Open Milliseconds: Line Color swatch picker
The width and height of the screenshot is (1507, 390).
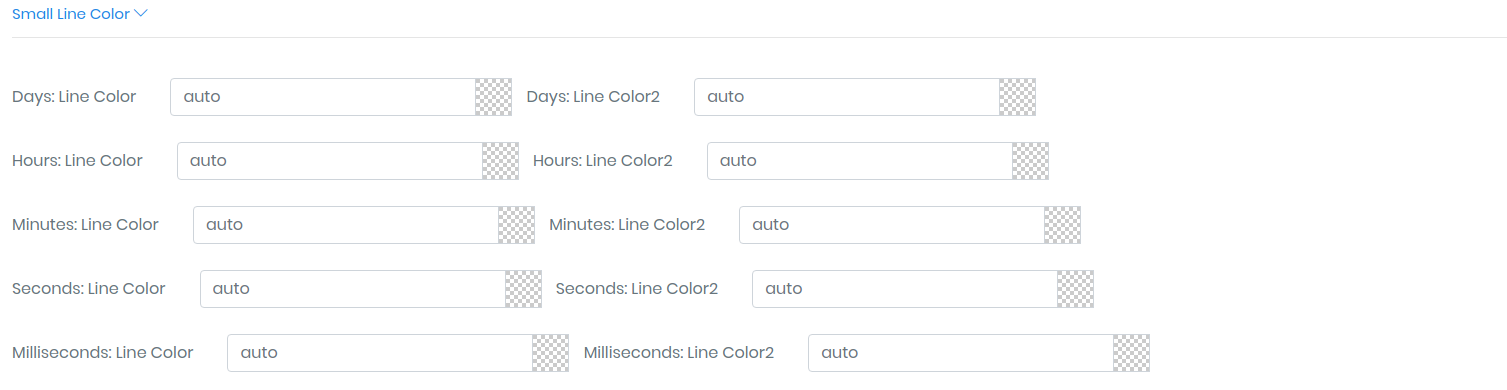550,353
